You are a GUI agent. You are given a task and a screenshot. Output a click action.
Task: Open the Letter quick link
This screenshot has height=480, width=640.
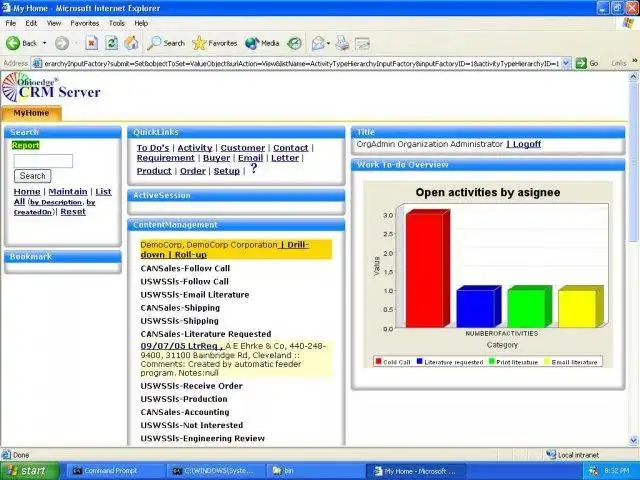(285, 158)
